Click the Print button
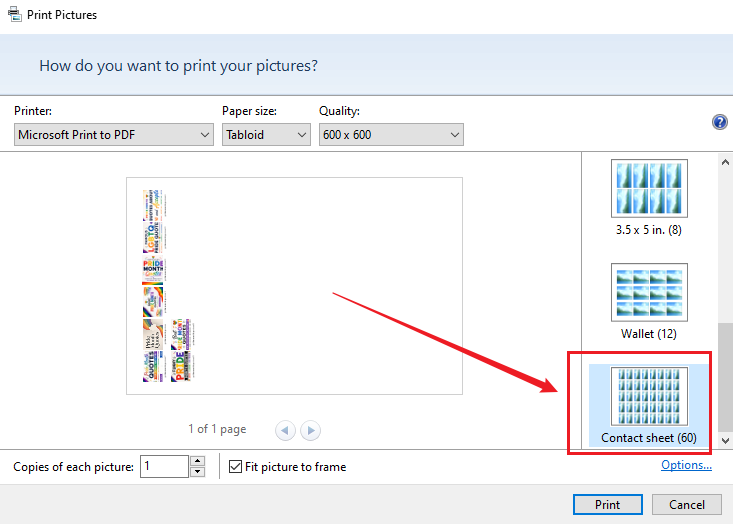 pos(607,504)
